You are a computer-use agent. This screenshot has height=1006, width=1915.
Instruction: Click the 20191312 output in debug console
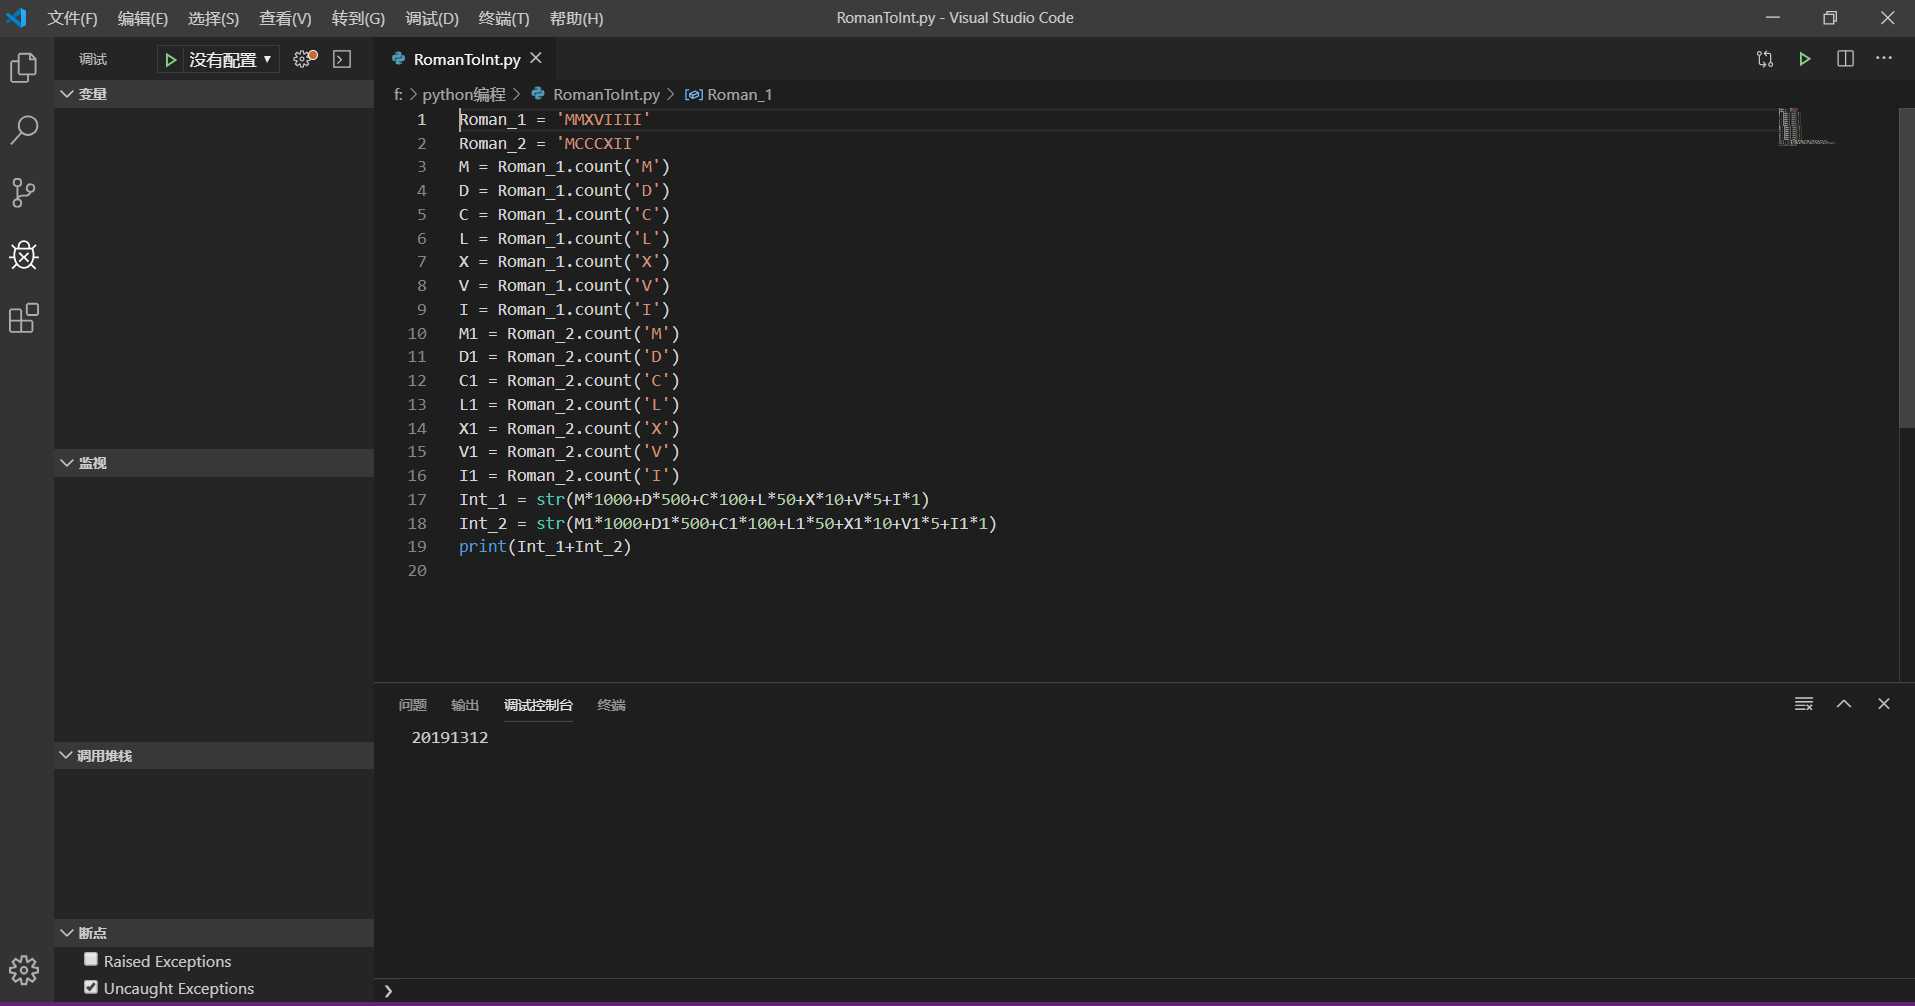point(450,738)
